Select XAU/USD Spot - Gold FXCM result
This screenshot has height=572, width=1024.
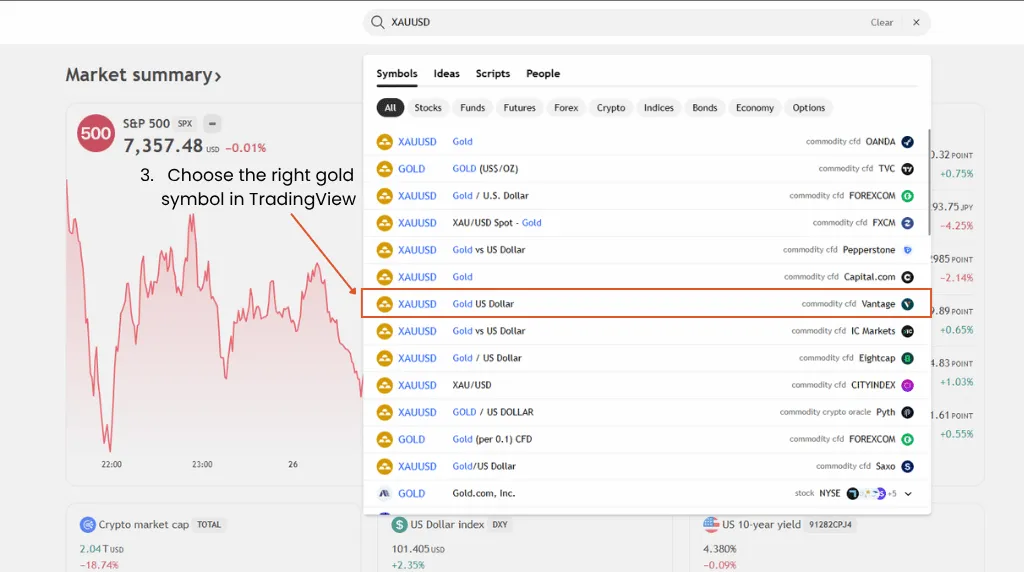click(647, 223)
